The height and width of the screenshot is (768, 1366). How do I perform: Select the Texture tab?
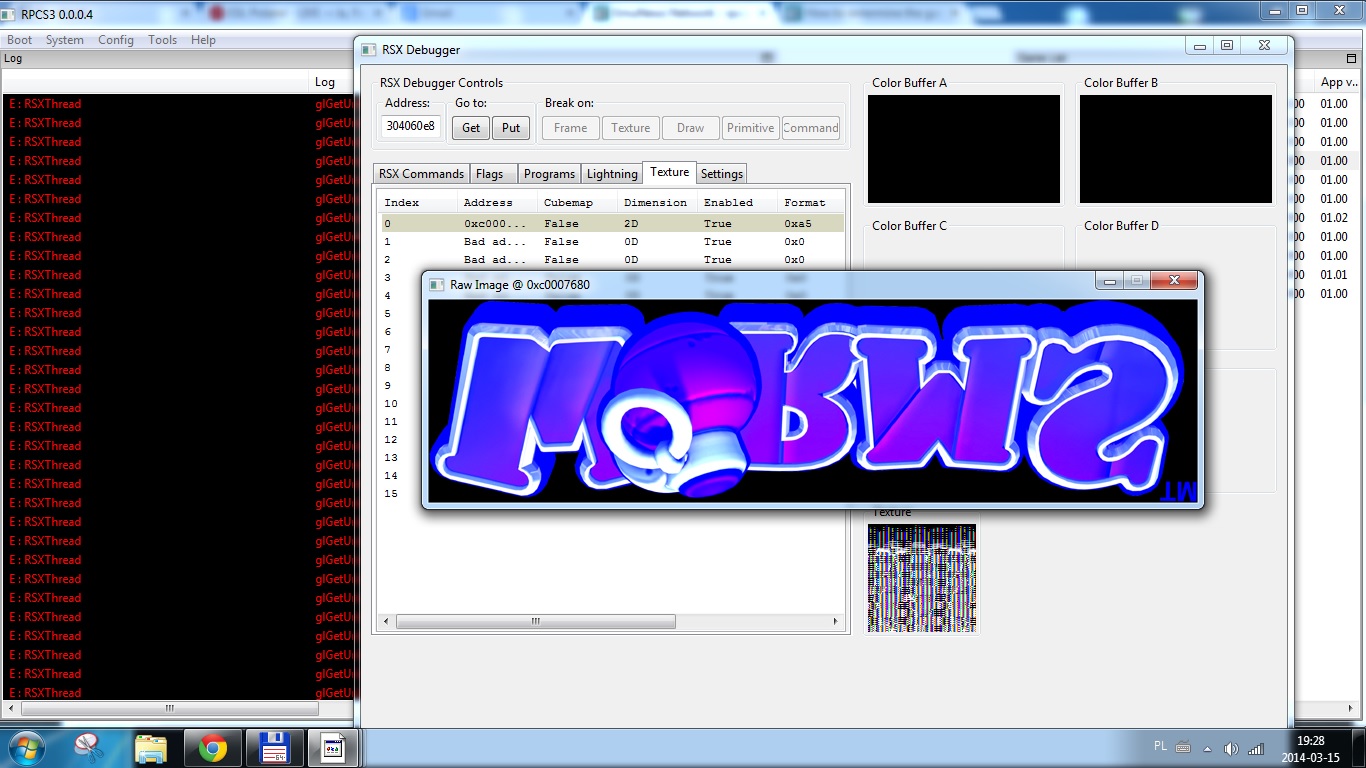[x=669, y=172]
